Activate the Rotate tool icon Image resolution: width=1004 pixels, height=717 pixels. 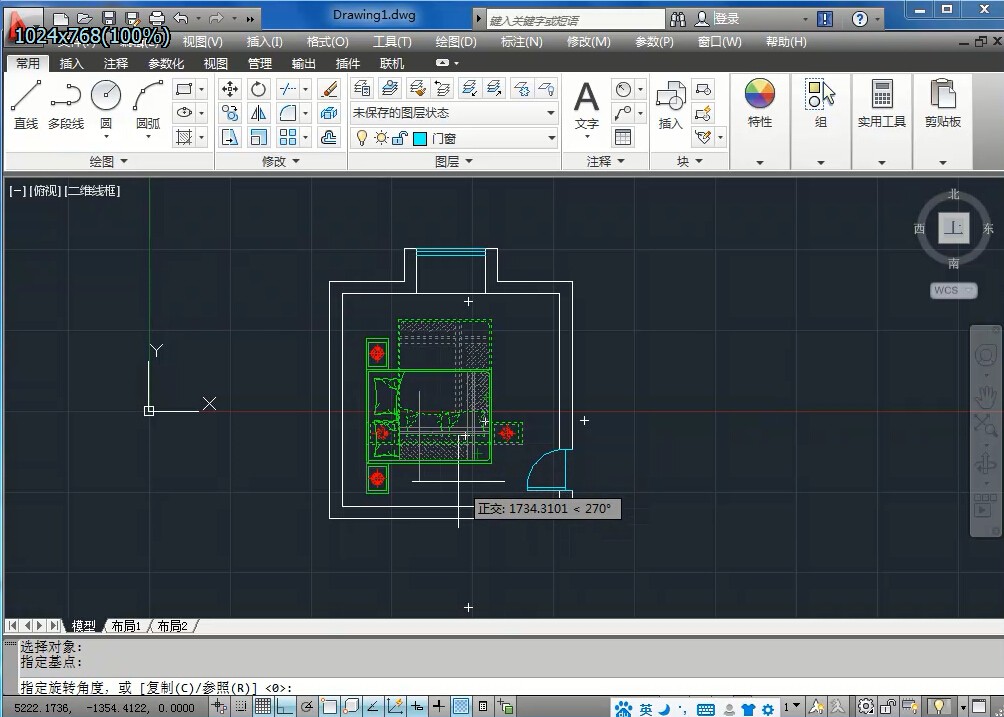tap(258, 89)
